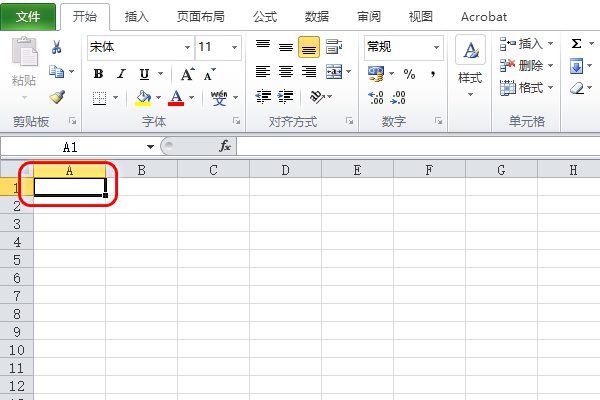Expand merge cells dropdown arrow
Viewport: 600px width, 400px height.
[x=349, y=72]
